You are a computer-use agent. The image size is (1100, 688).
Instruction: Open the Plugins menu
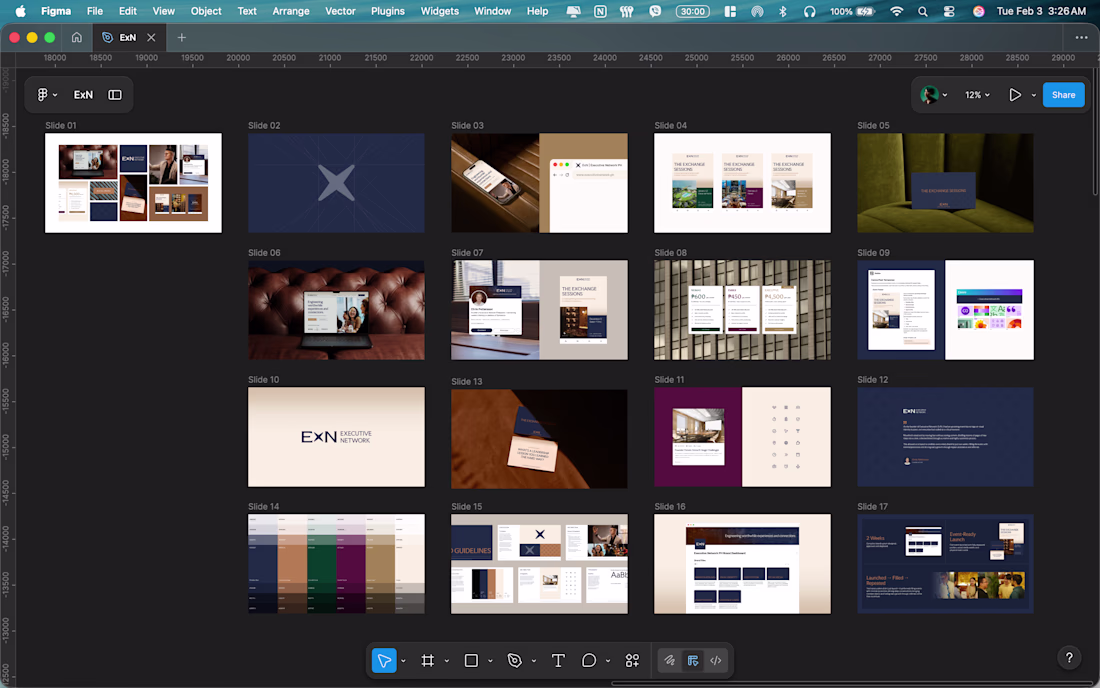[388, 11]
